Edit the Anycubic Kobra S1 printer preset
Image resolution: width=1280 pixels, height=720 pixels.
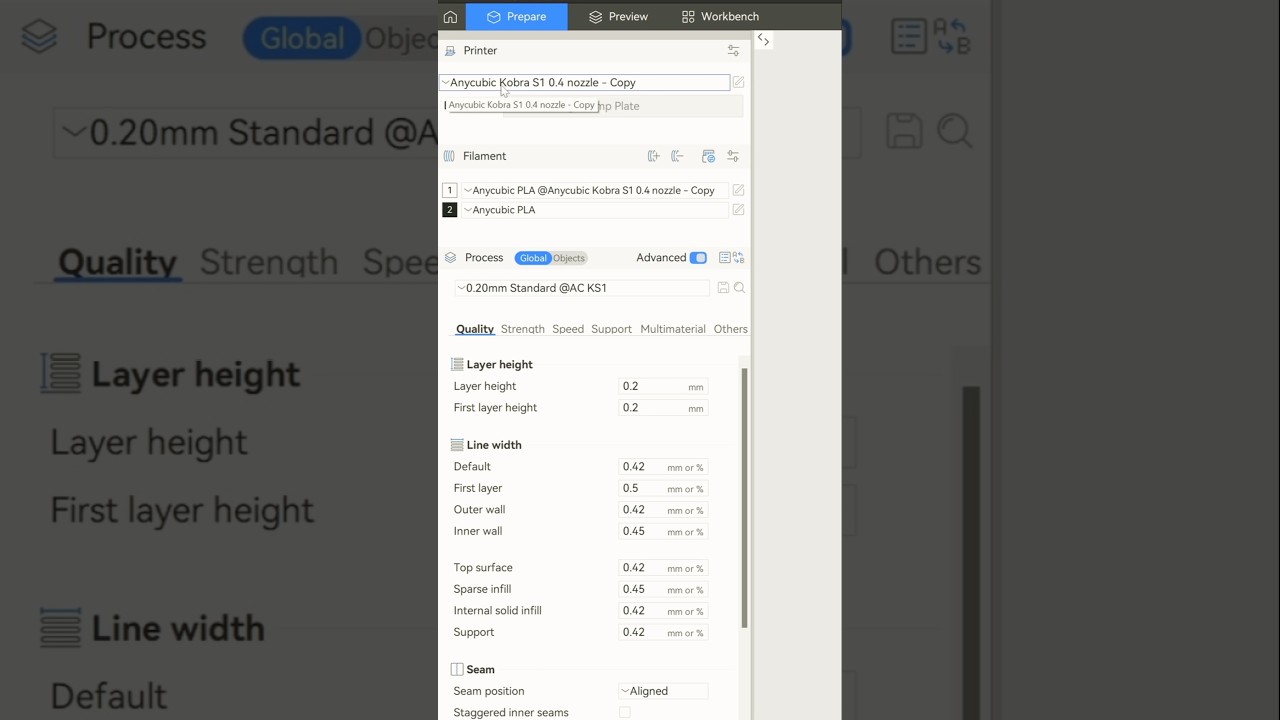(x=738, y=83)
